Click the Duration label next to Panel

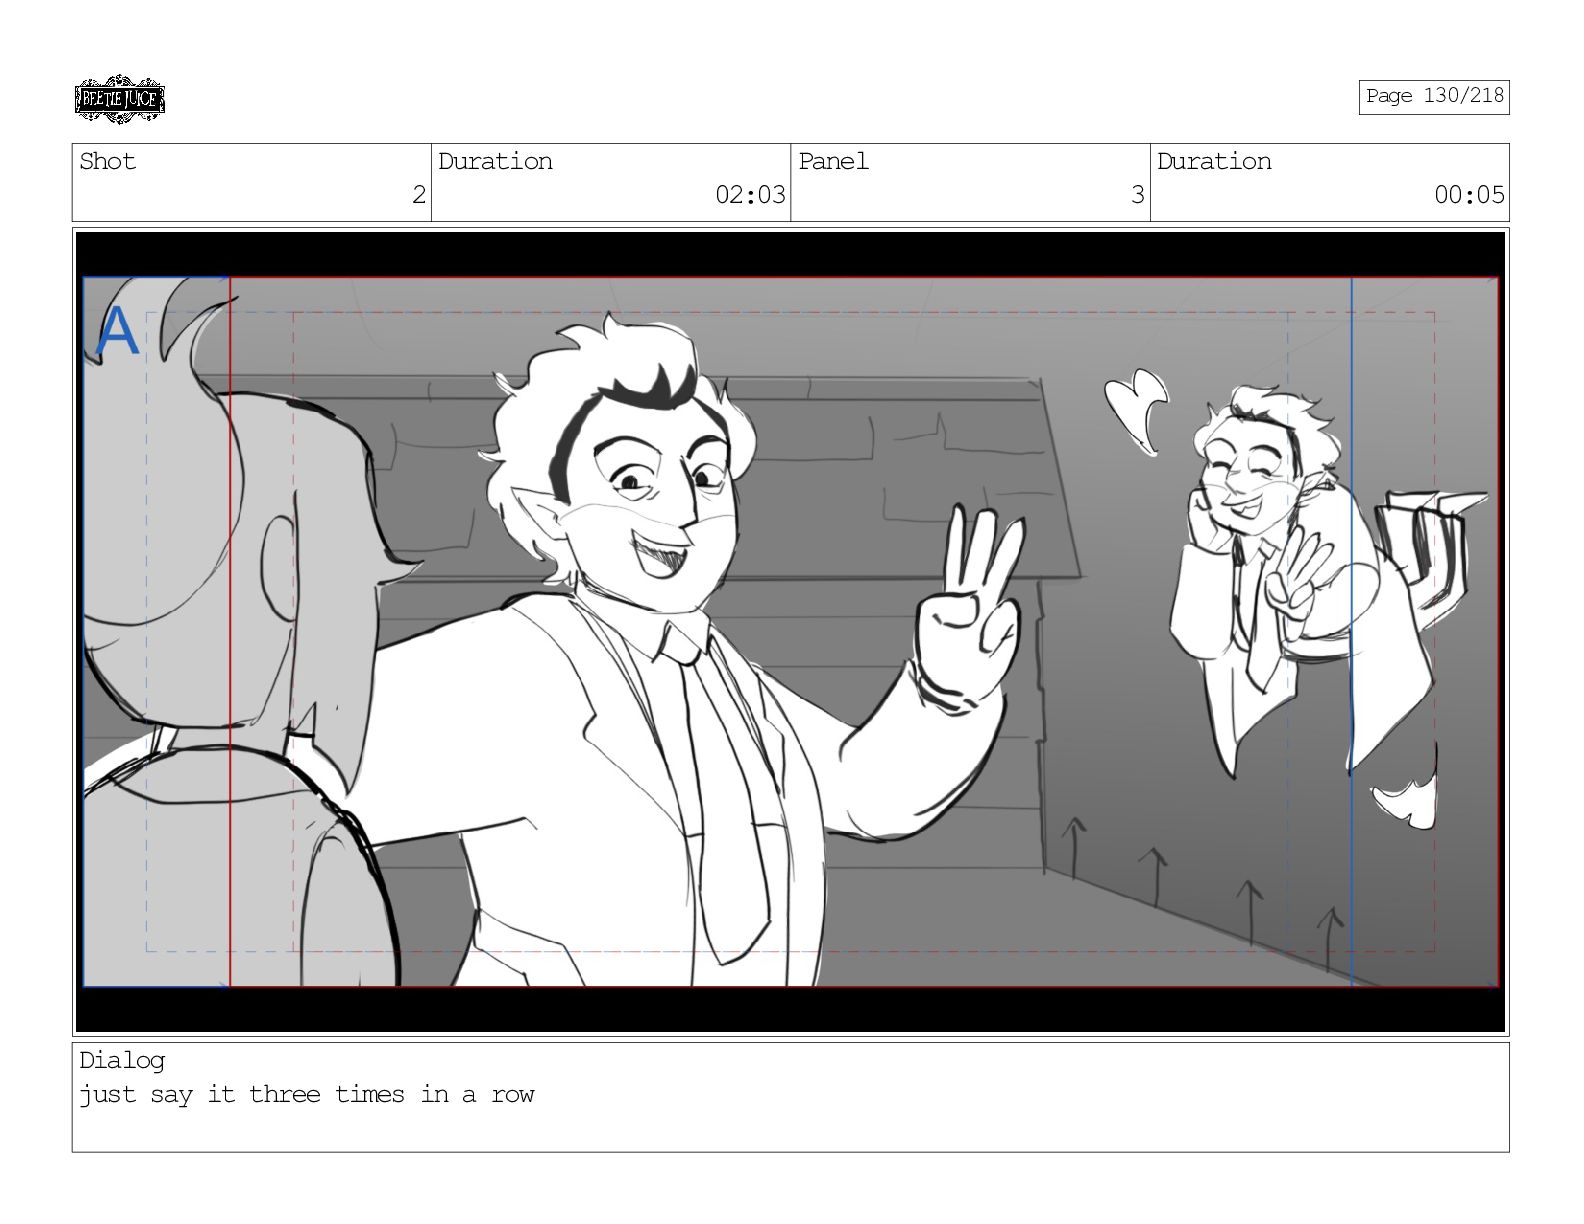[x=1214, y=162]
